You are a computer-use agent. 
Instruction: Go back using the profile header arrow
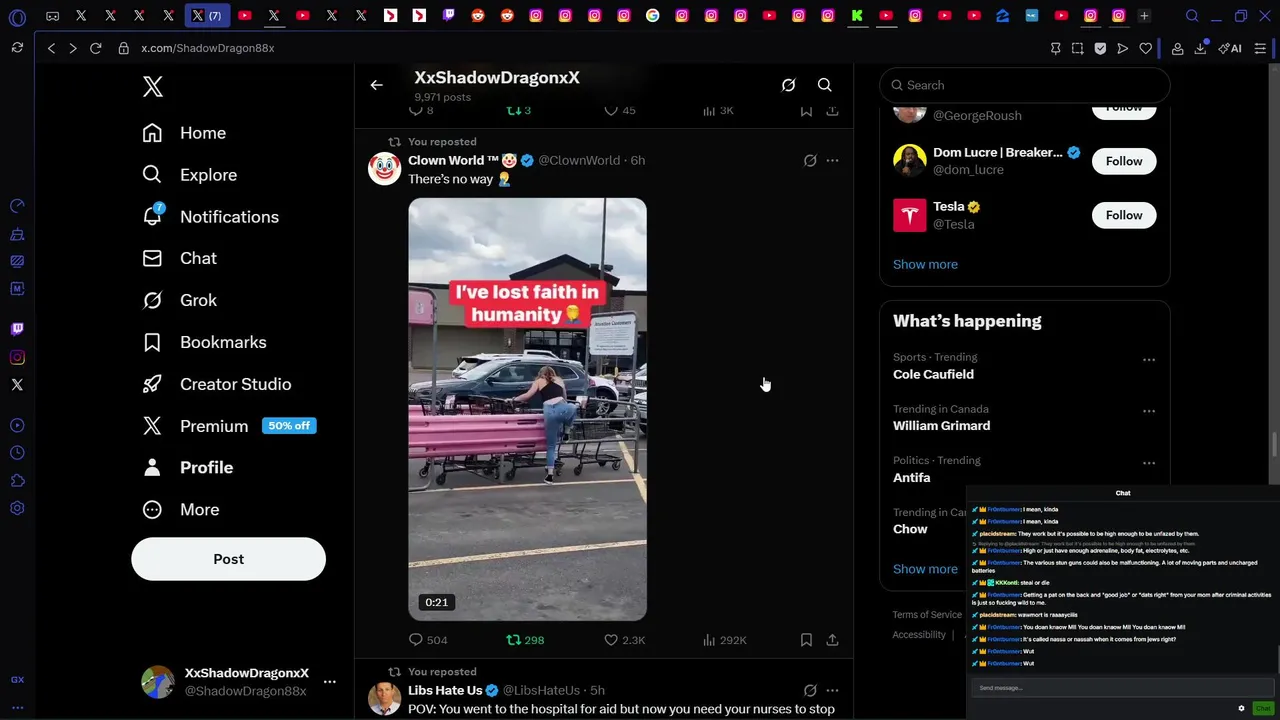pyautogui.click(x=376, y=85)
